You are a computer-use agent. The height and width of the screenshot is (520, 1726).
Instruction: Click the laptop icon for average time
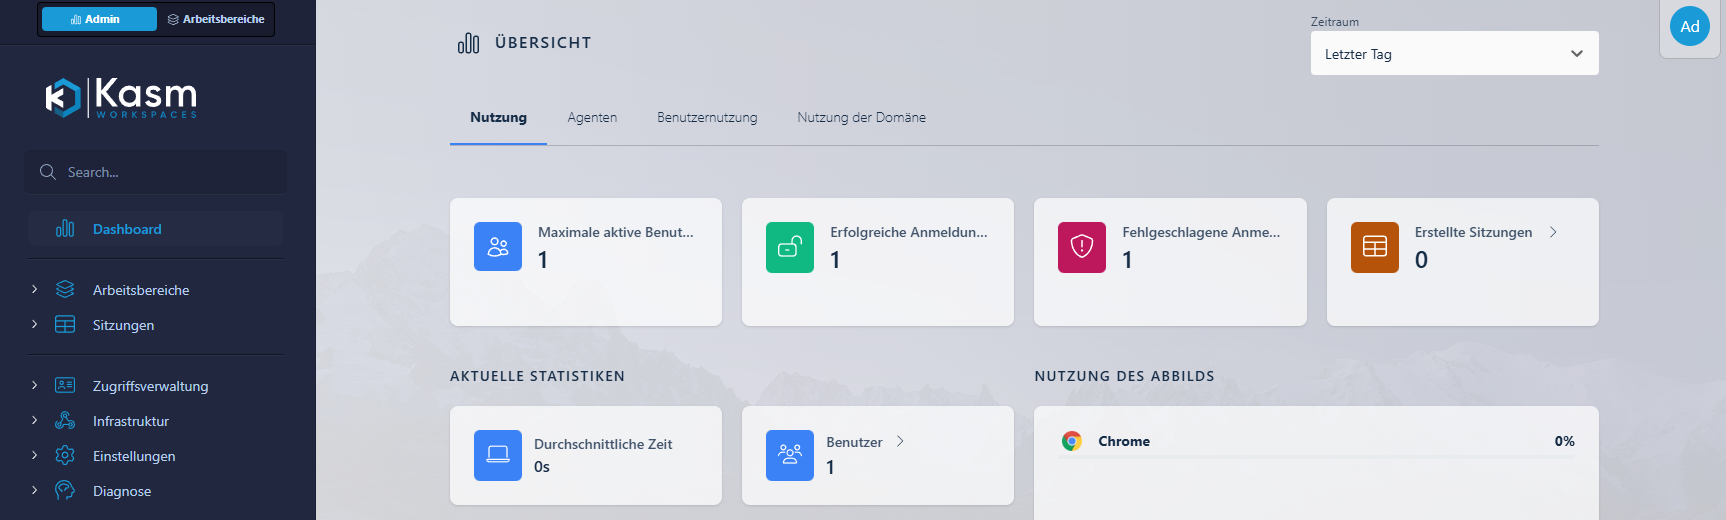click(498, 455)
